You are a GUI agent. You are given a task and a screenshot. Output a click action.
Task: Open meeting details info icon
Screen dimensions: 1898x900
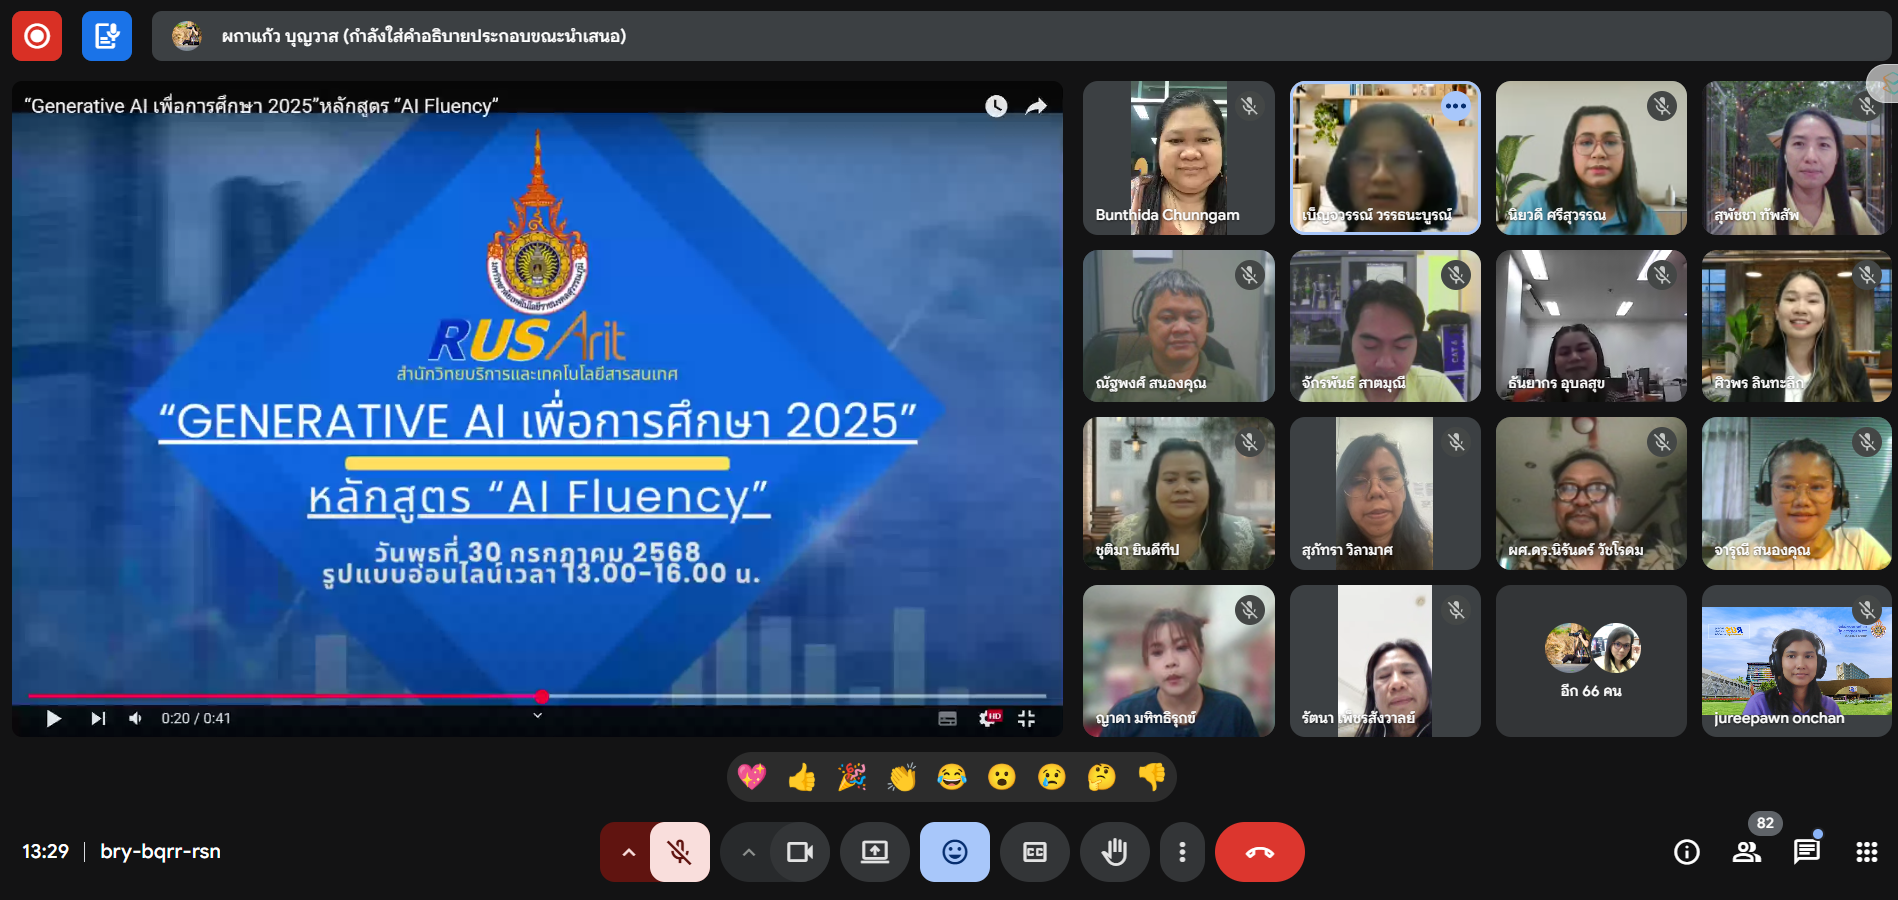click(x=1687, y=852)
